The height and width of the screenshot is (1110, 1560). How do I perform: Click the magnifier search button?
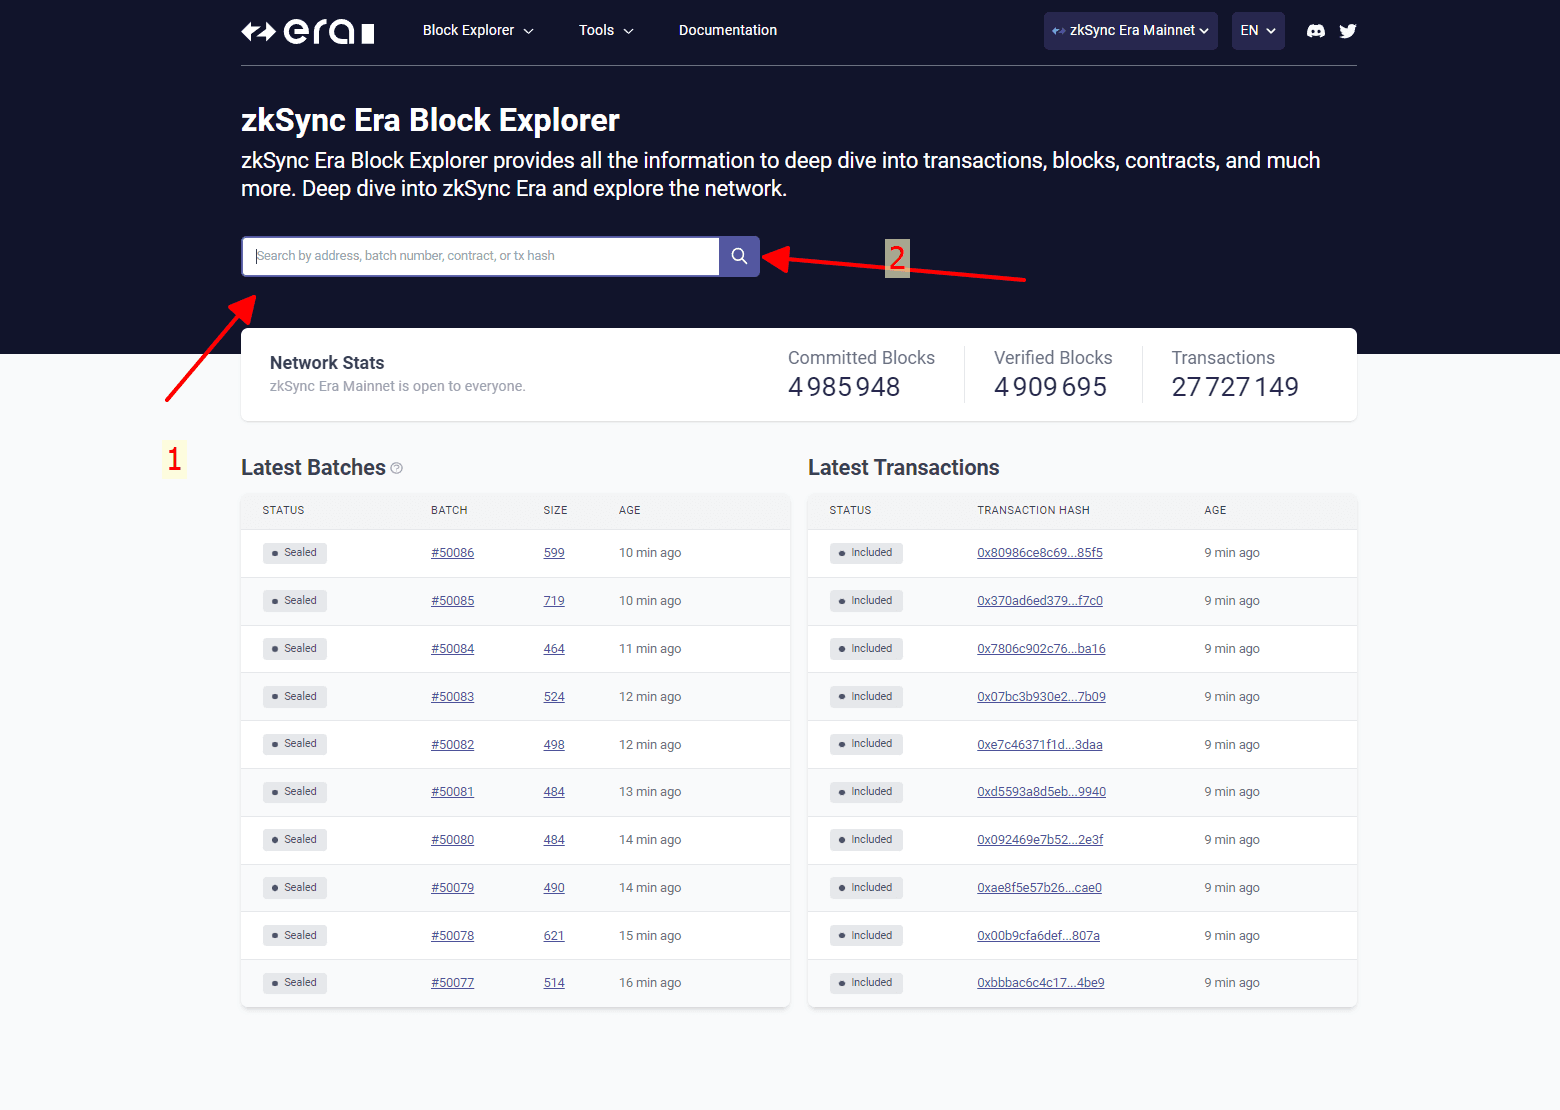739,256
